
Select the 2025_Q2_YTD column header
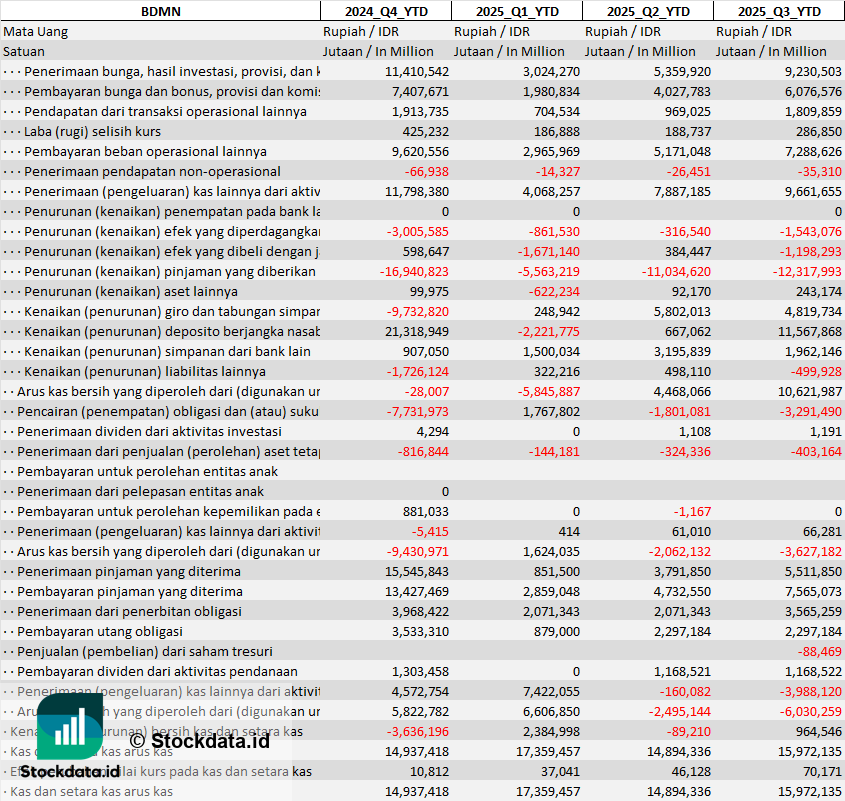click(648, 11)
